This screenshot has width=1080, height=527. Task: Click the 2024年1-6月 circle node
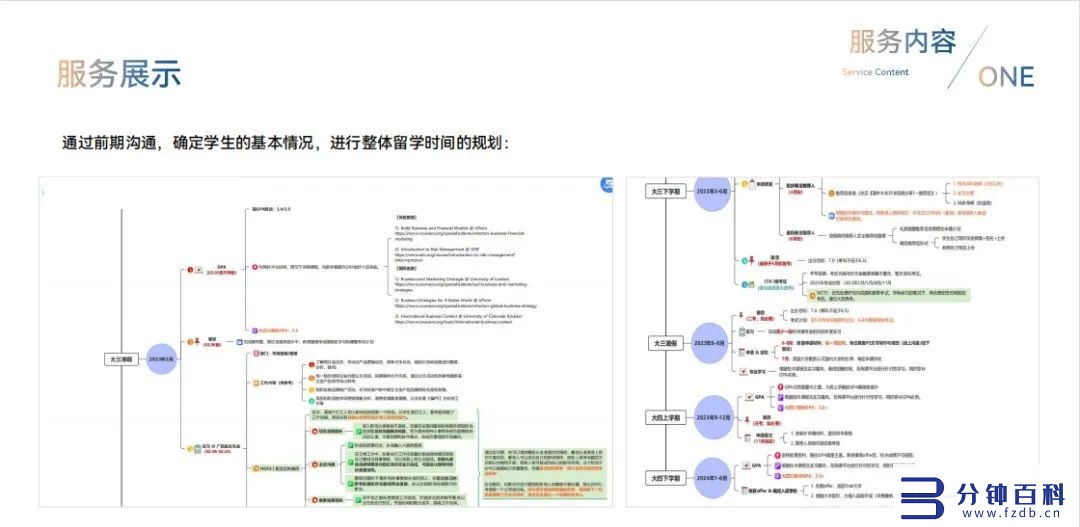(713, 477)
